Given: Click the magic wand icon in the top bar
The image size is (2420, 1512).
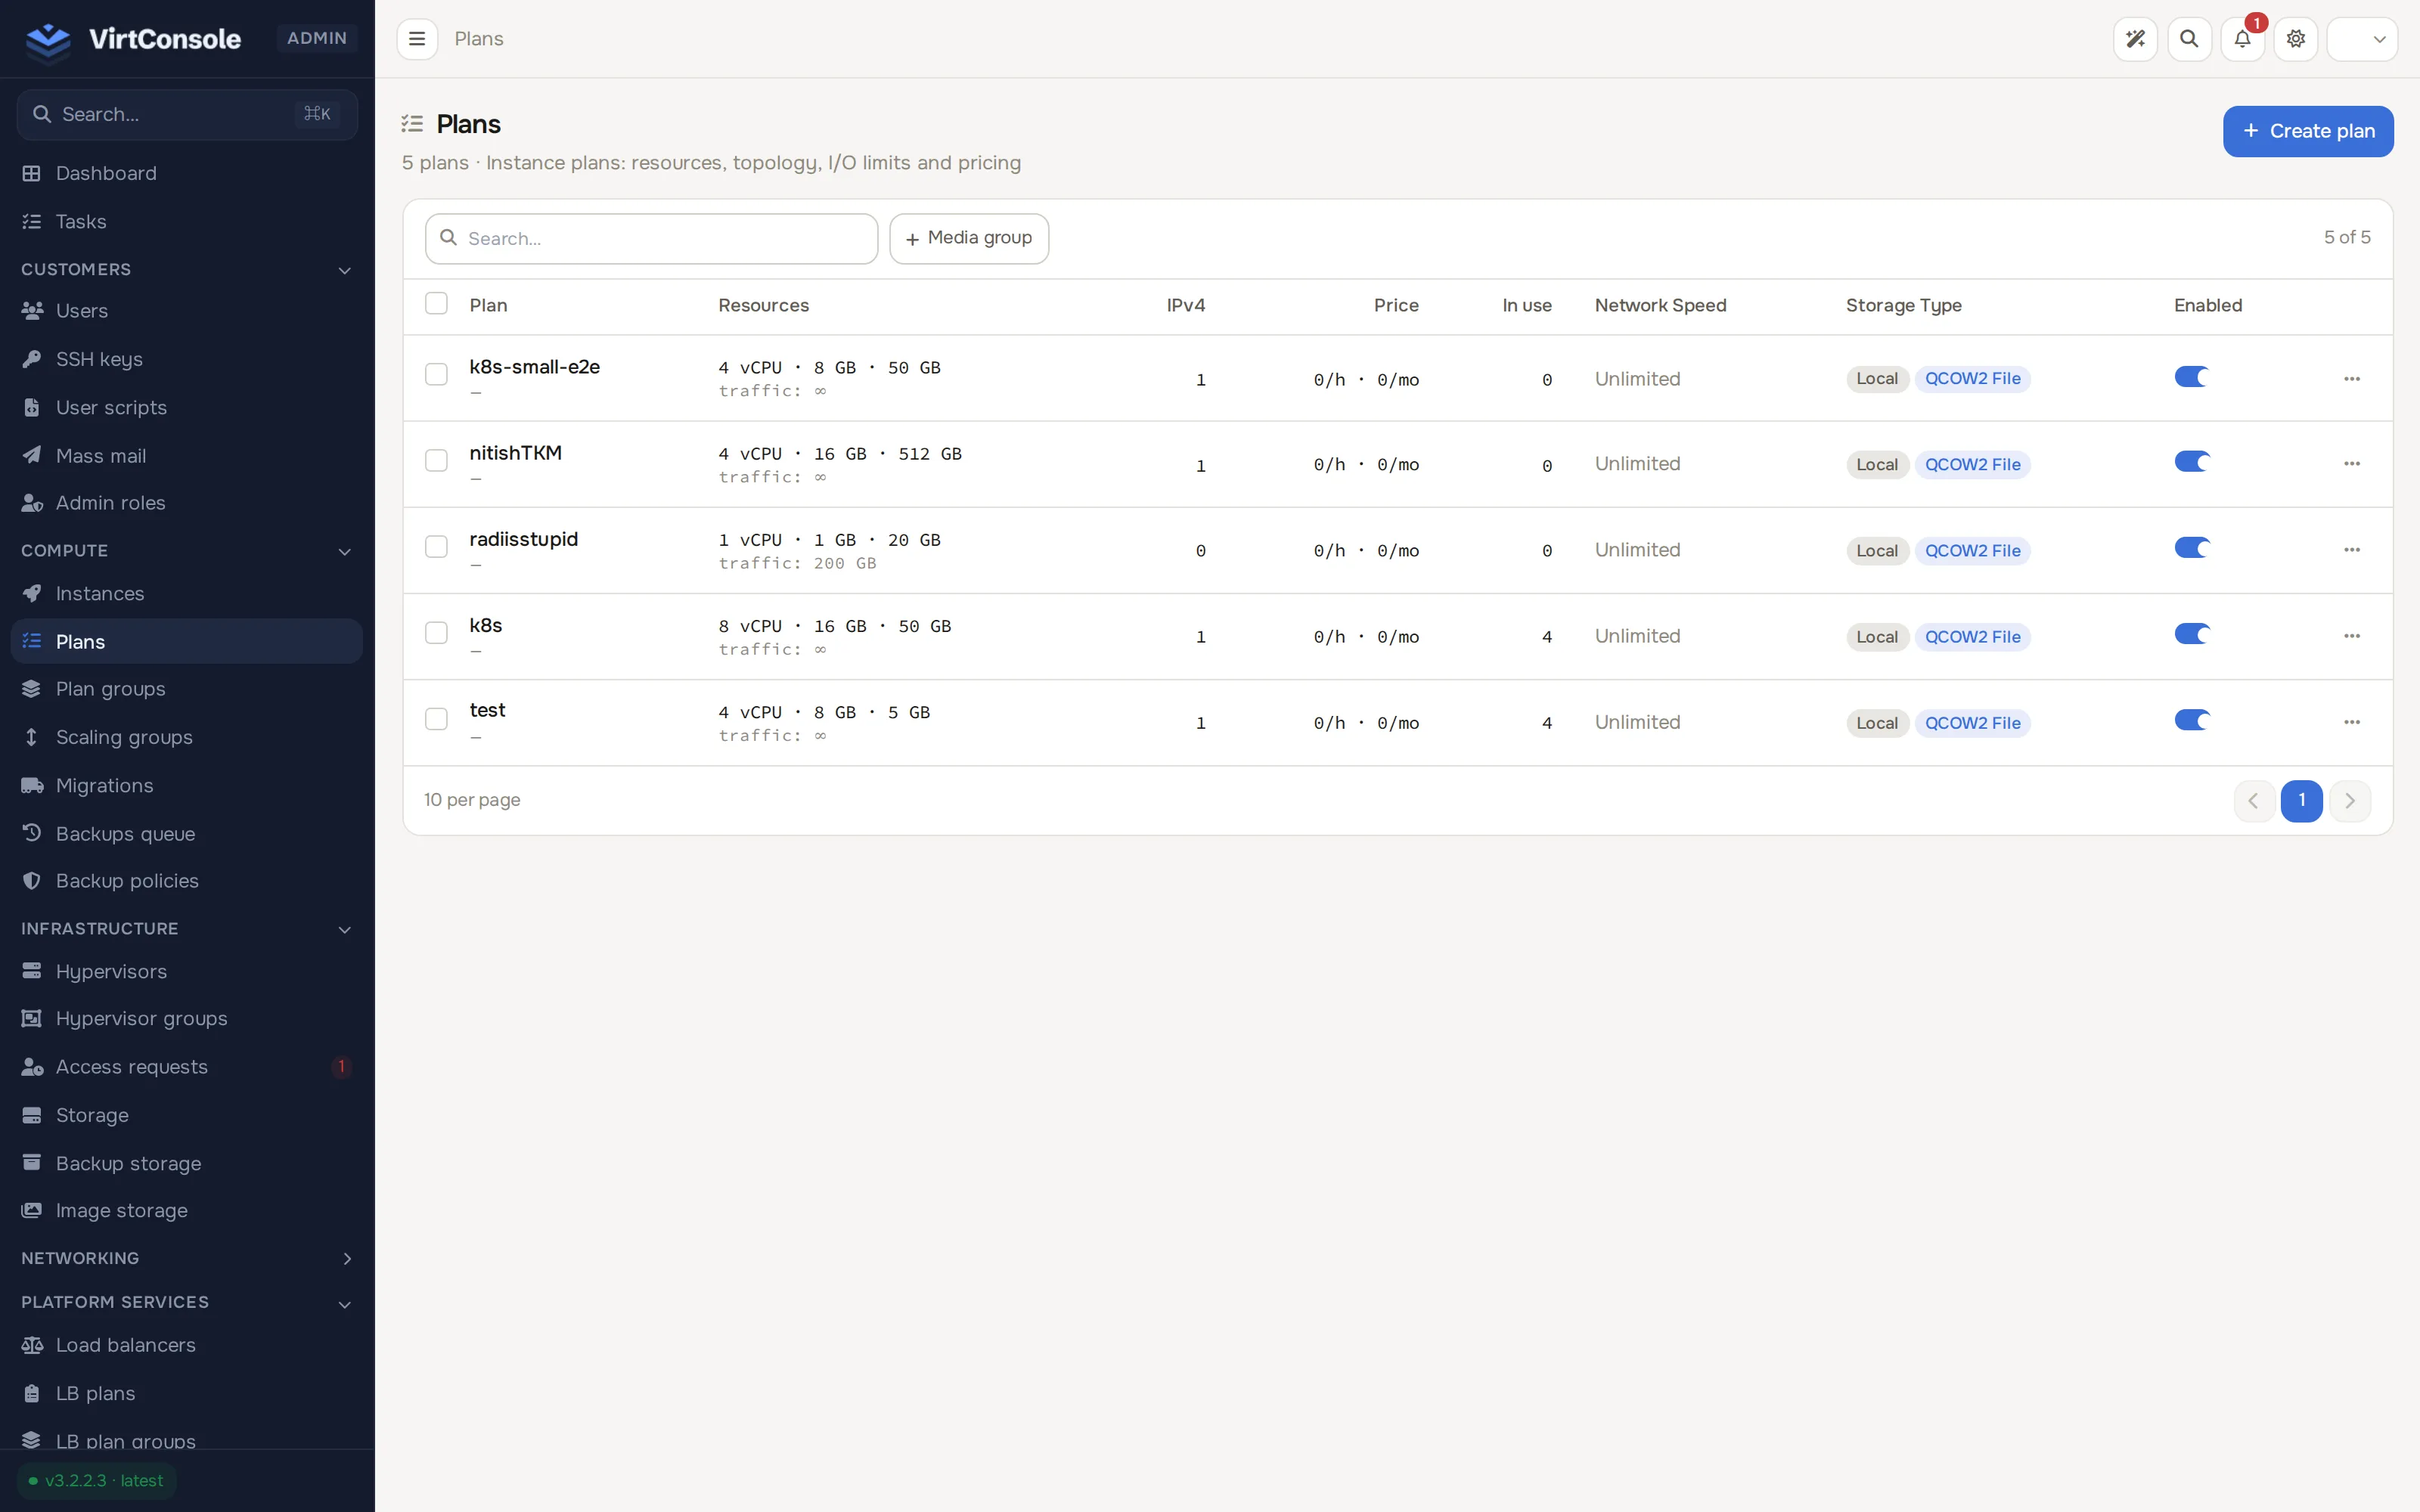Looking at the screenshot, I should coord(2135,39).
